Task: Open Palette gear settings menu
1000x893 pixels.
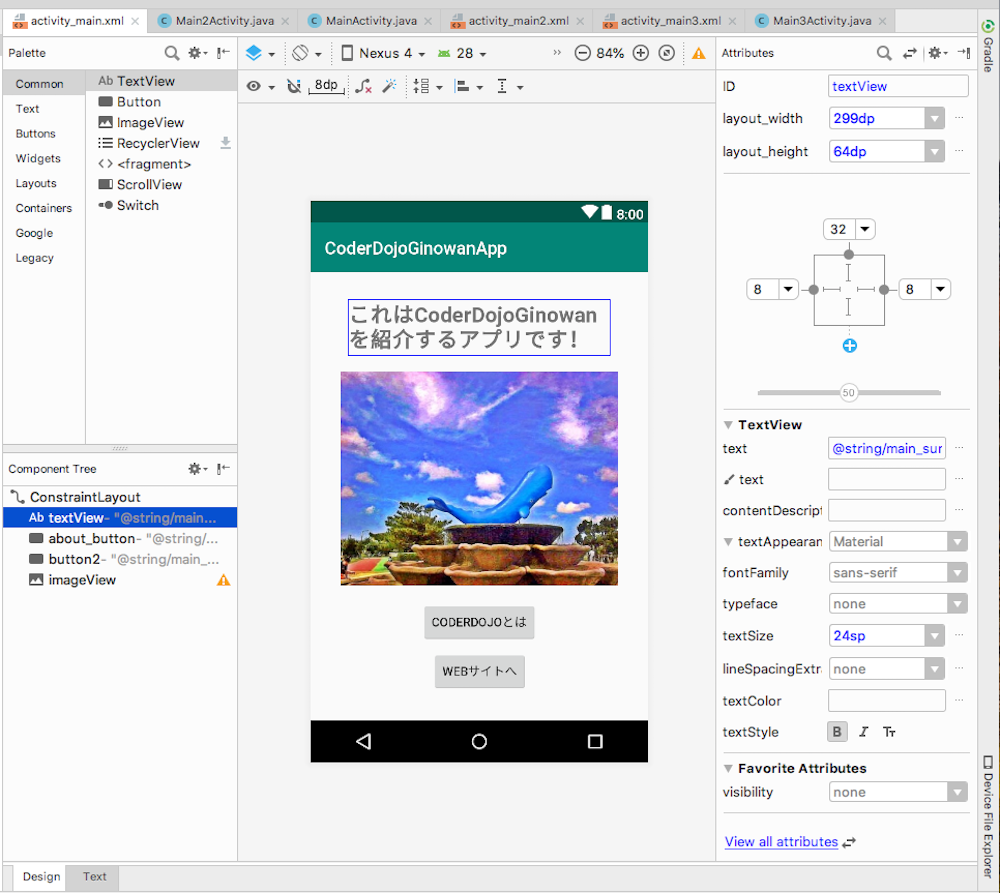Action: coord(197,53)
